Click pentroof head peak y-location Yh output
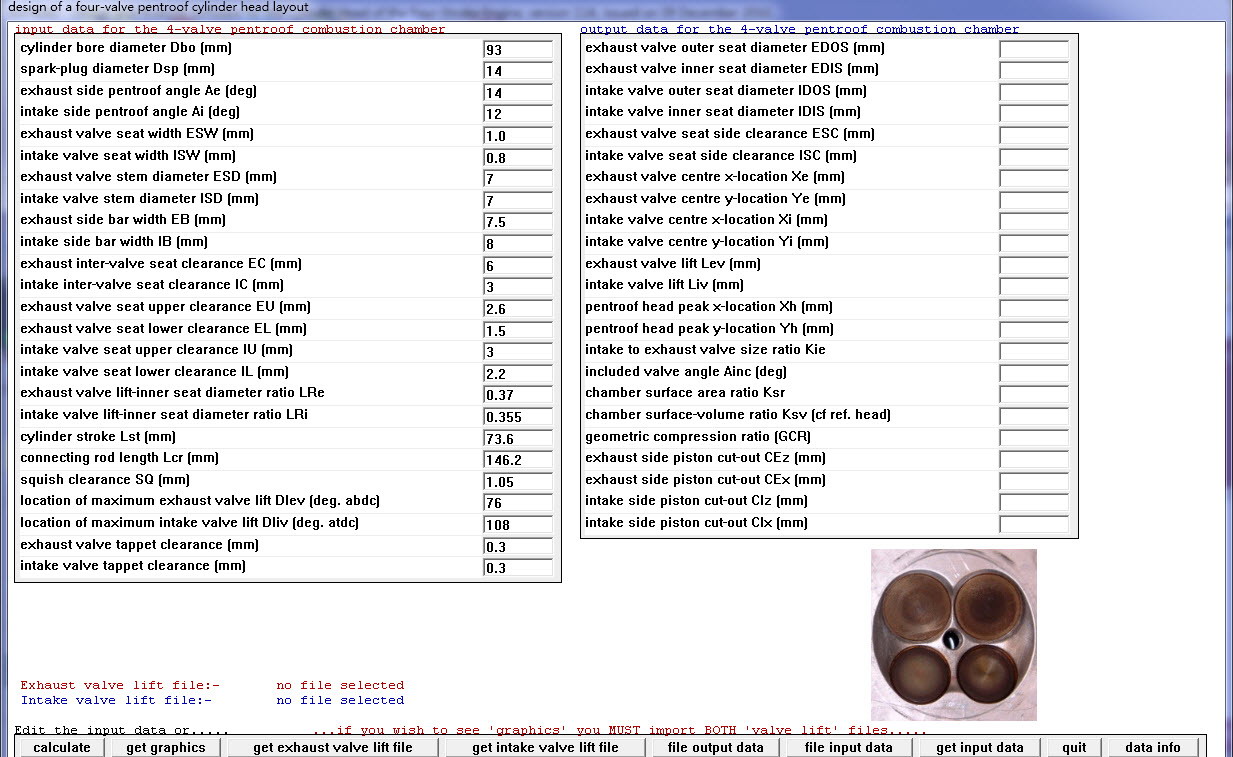The image size is (1233, 757). click(1034, 330)
